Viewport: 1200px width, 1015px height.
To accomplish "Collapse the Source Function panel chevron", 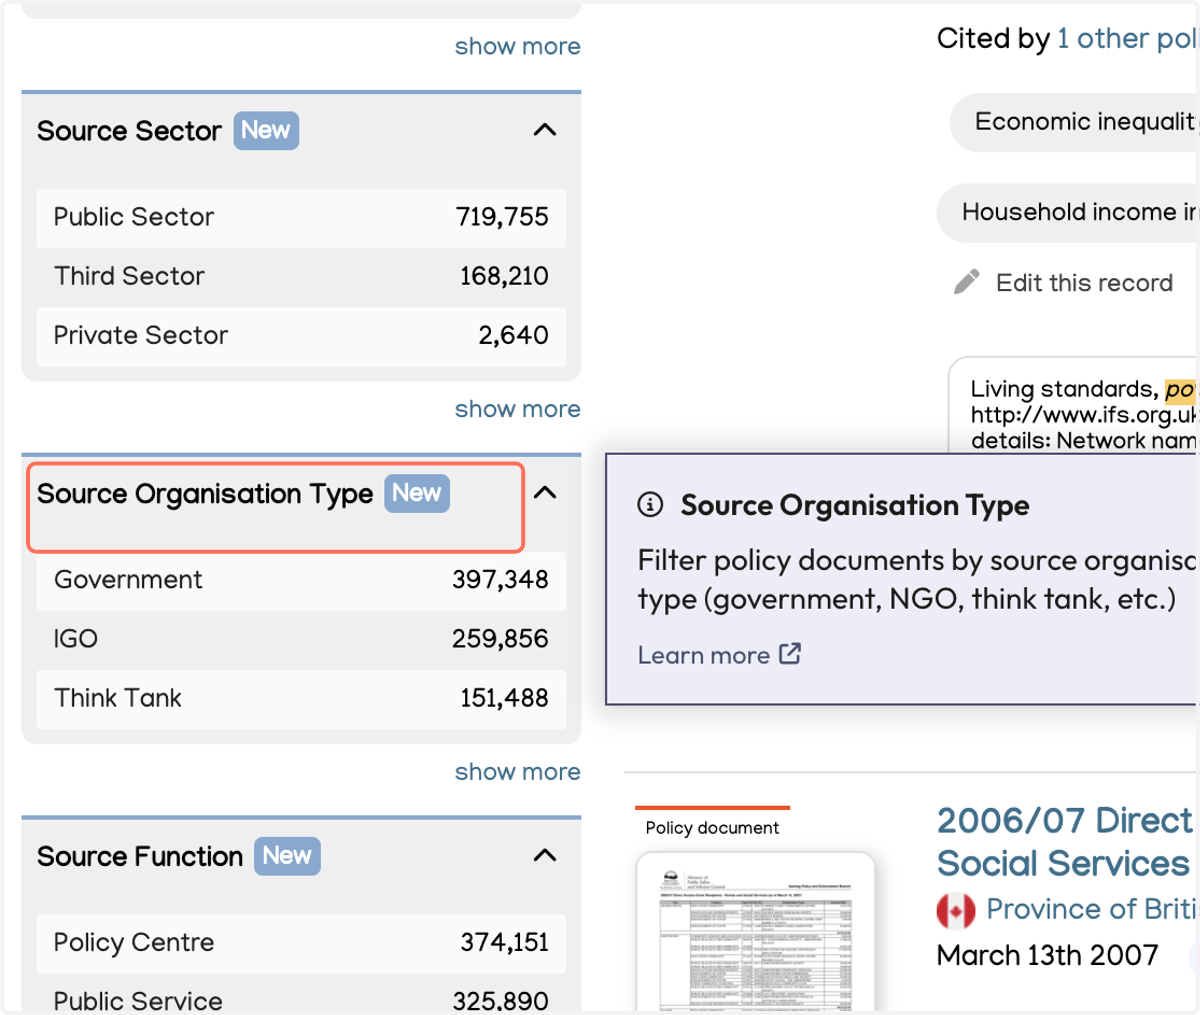I will pos(545,855).
